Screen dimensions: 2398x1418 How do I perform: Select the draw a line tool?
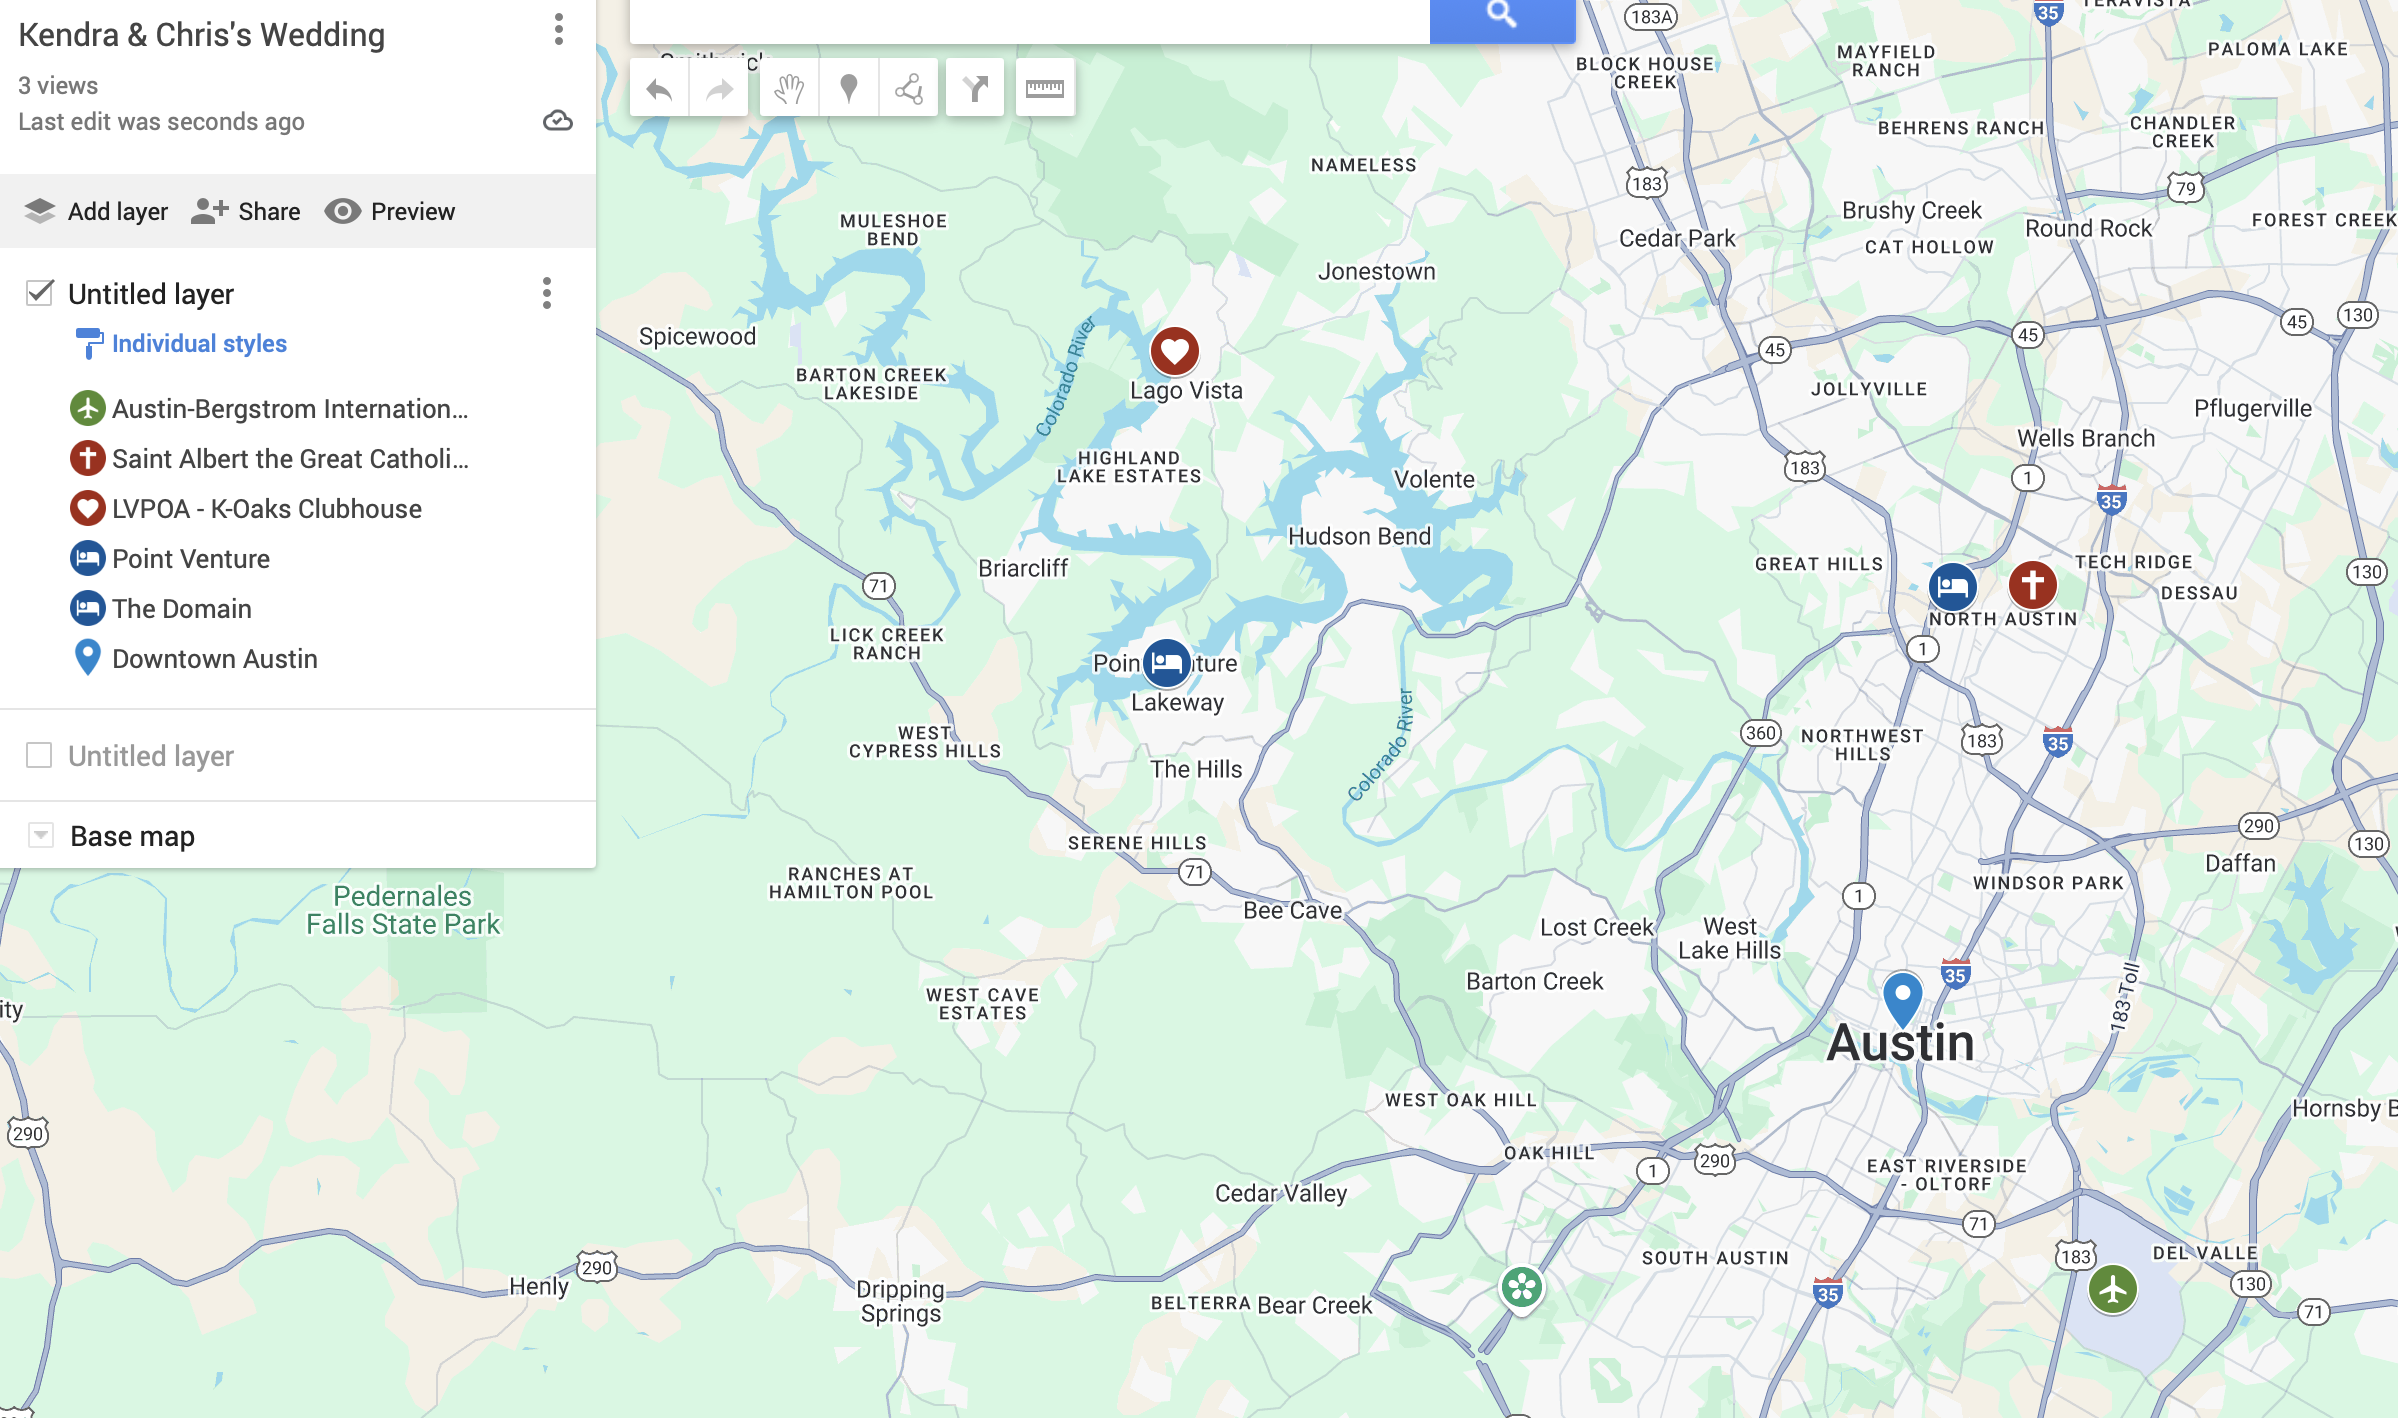point(909,90)
